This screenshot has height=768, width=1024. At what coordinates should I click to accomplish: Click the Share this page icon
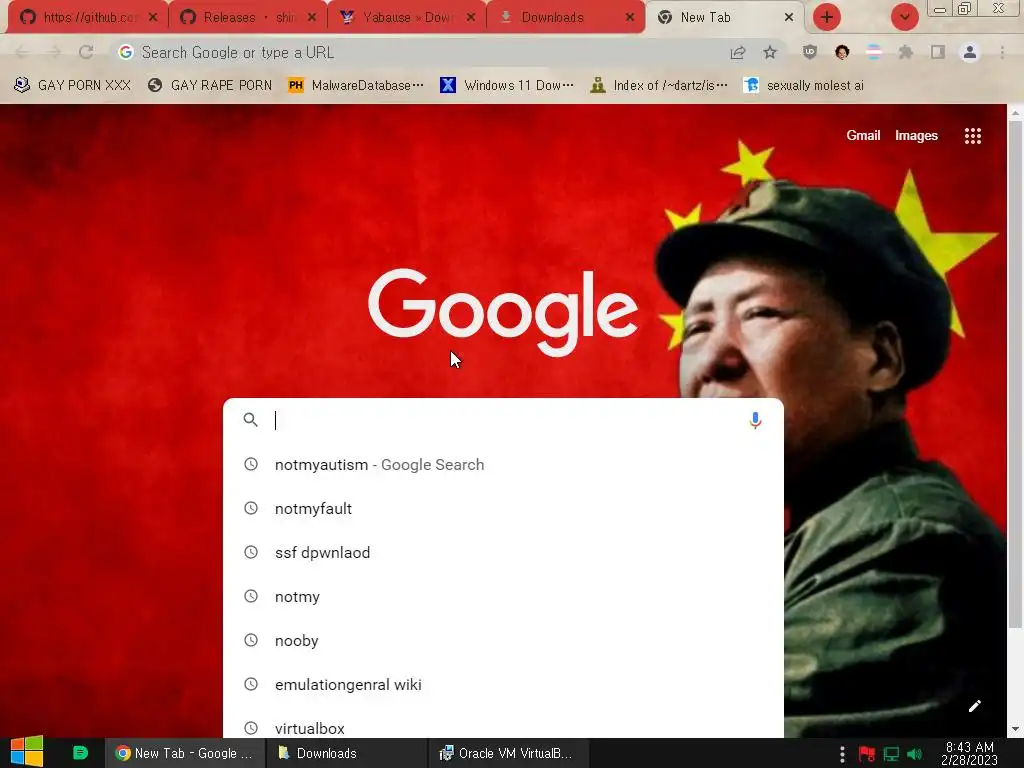pyautogui.click(x=738, y=52)
